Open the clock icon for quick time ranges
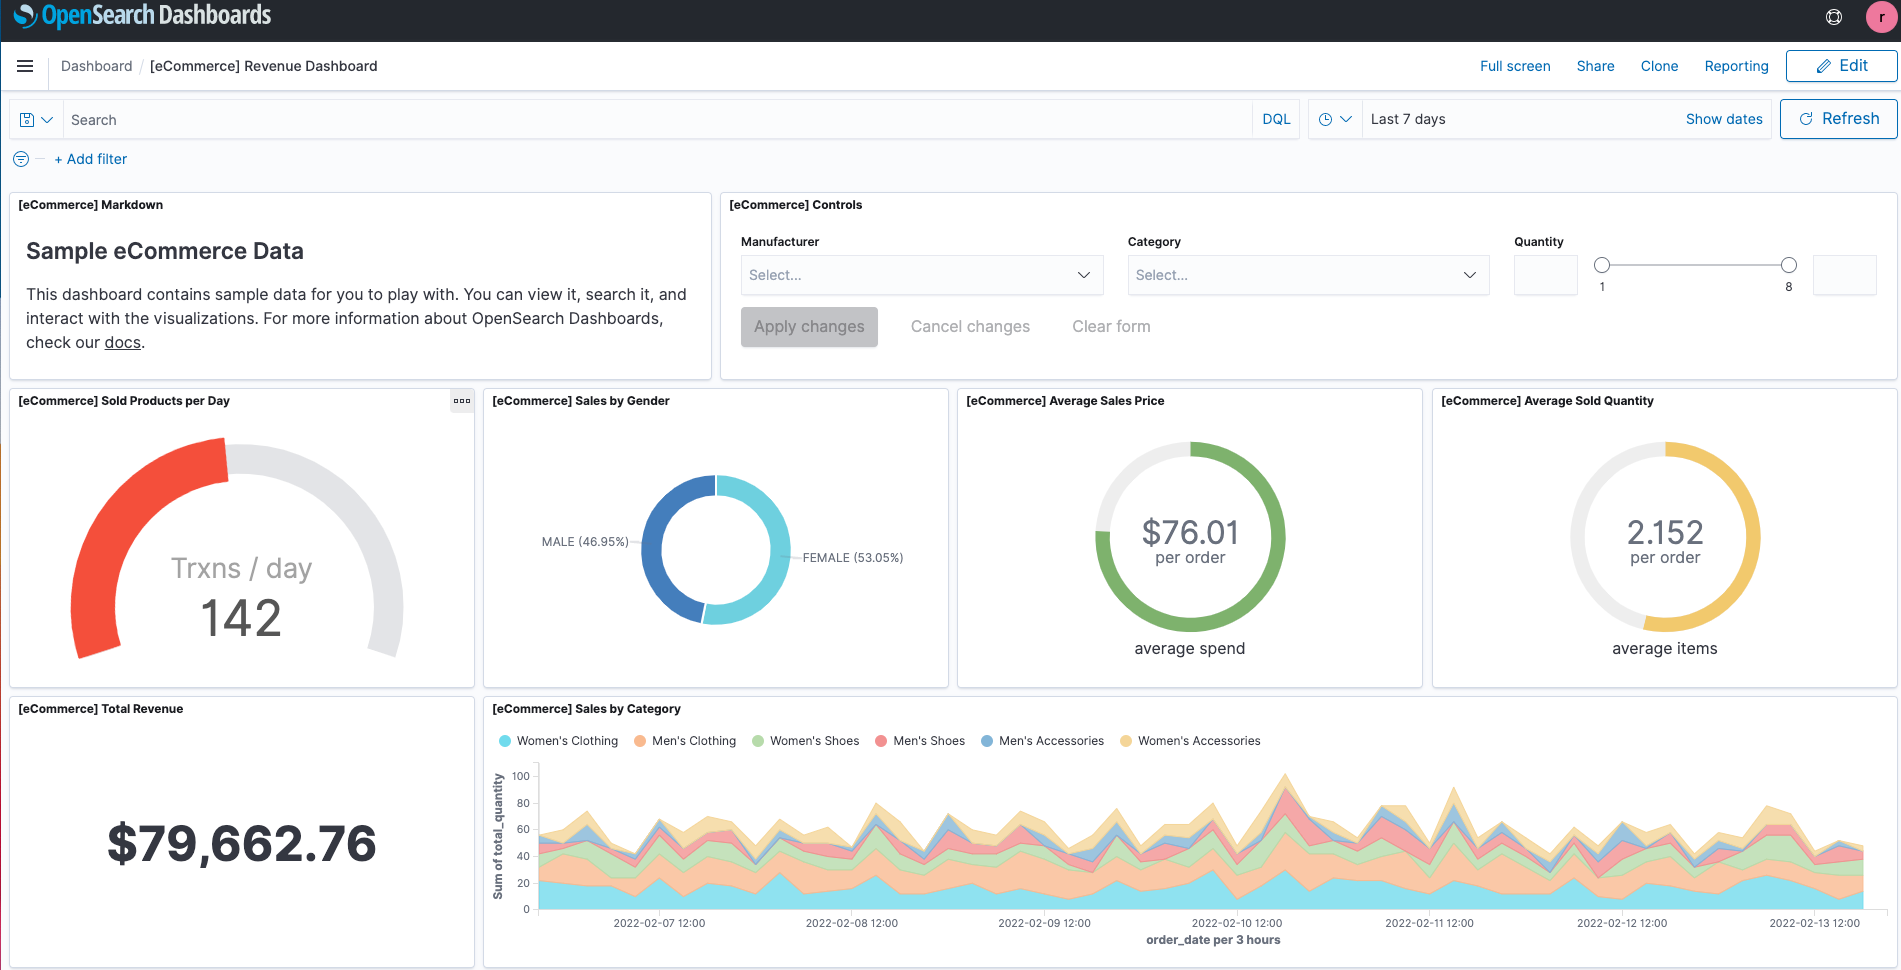 click(1335, 118)
